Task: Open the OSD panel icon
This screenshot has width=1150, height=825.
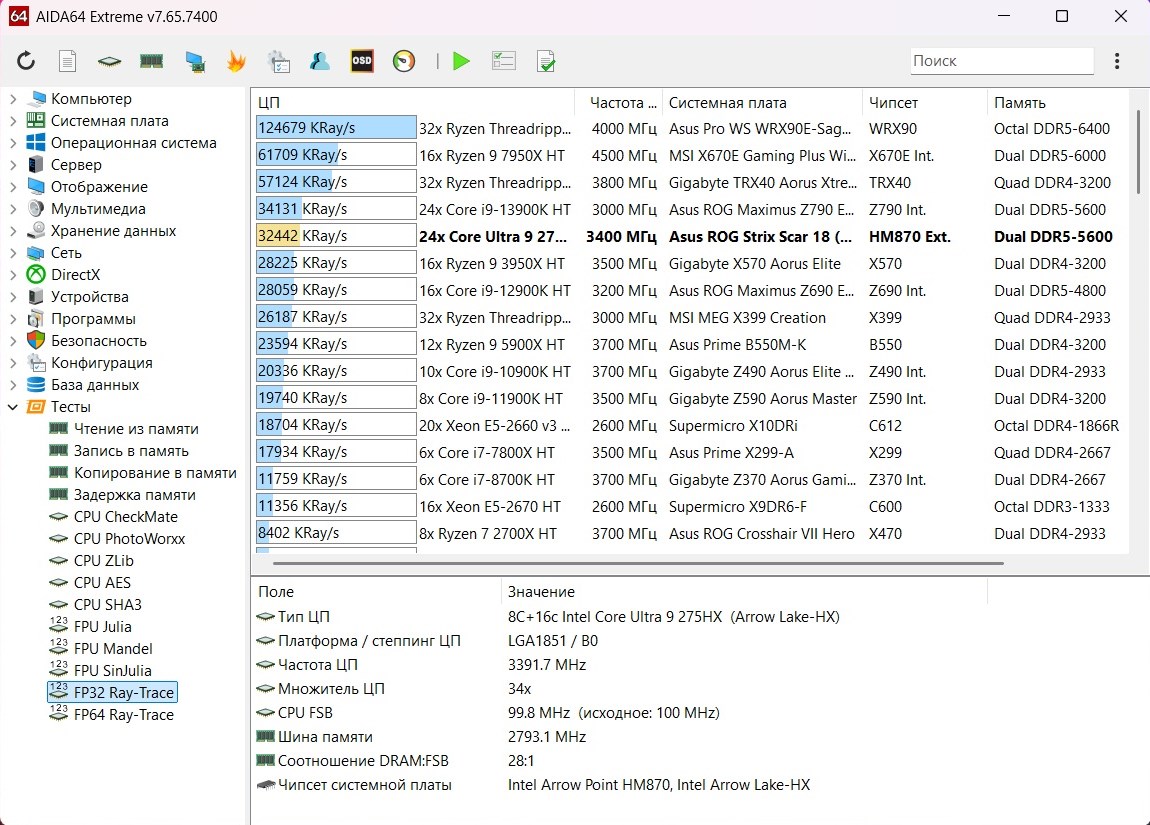Action: (361, 61)
